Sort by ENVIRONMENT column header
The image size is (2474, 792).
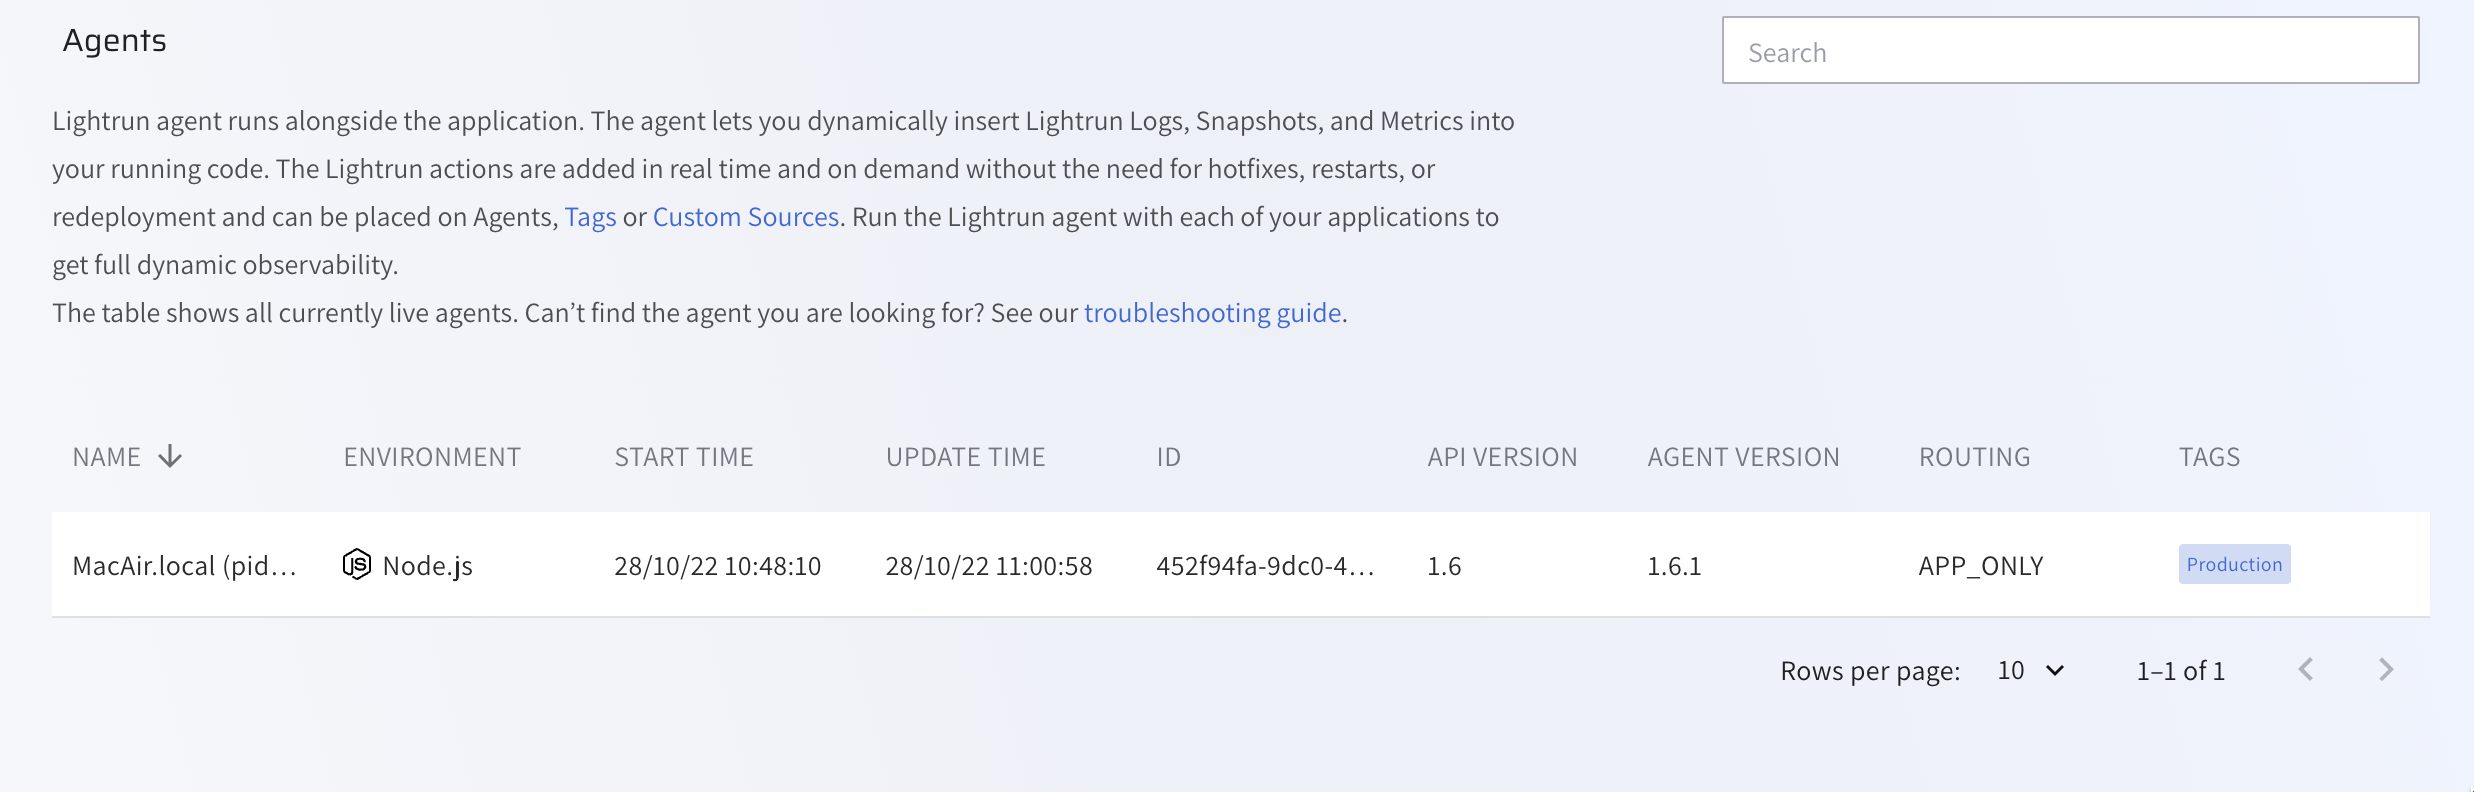pyautogui.click(x=432, y=457)
